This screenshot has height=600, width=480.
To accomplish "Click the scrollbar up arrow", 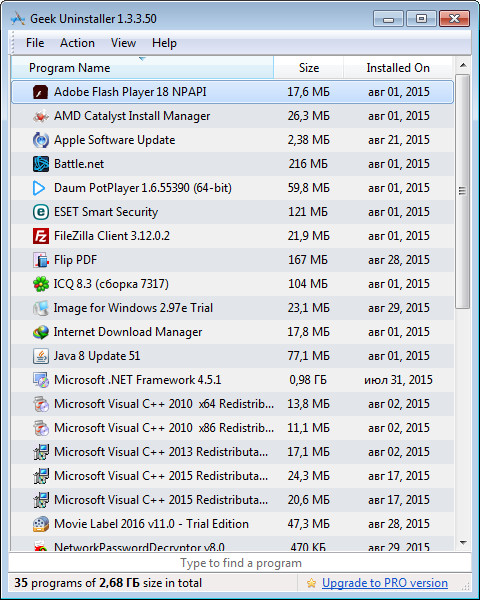I will 463,65.
